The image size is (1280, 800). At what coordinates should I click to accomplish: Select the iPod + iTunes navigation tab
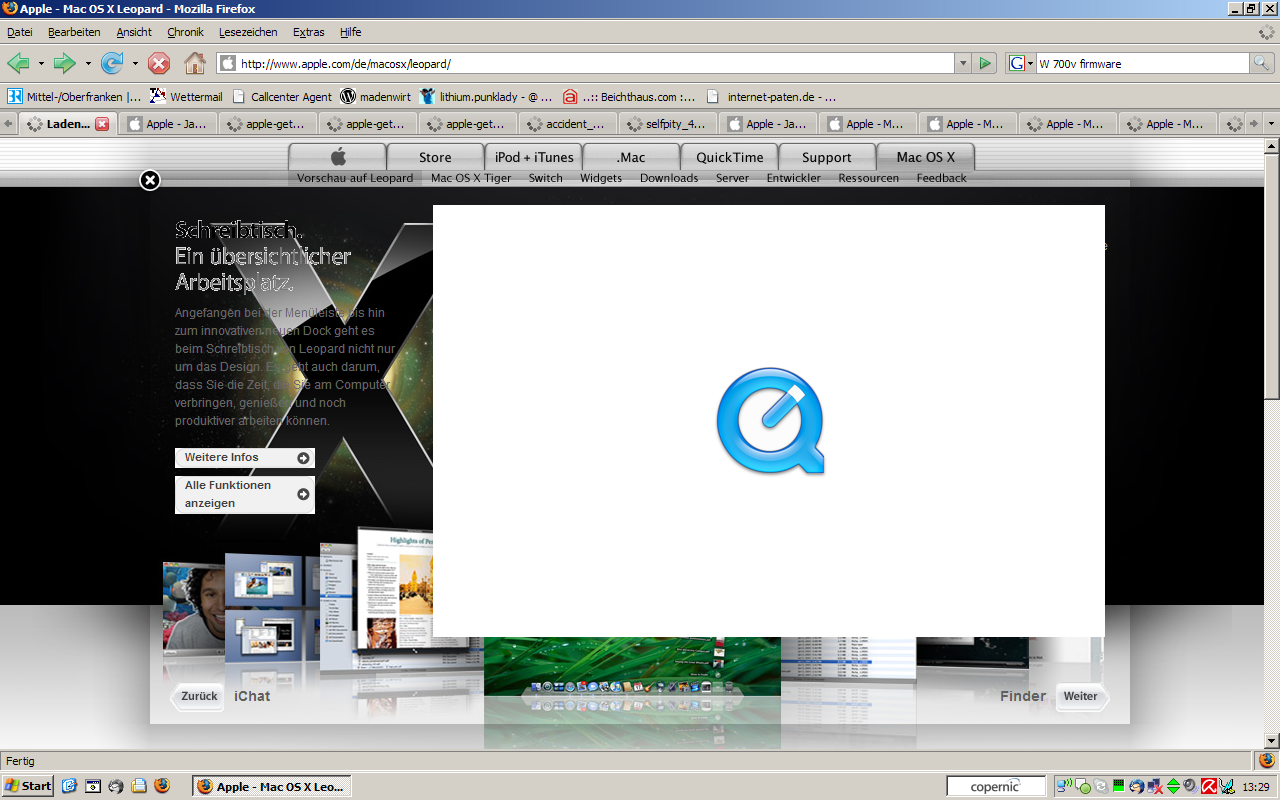(534, 157)
